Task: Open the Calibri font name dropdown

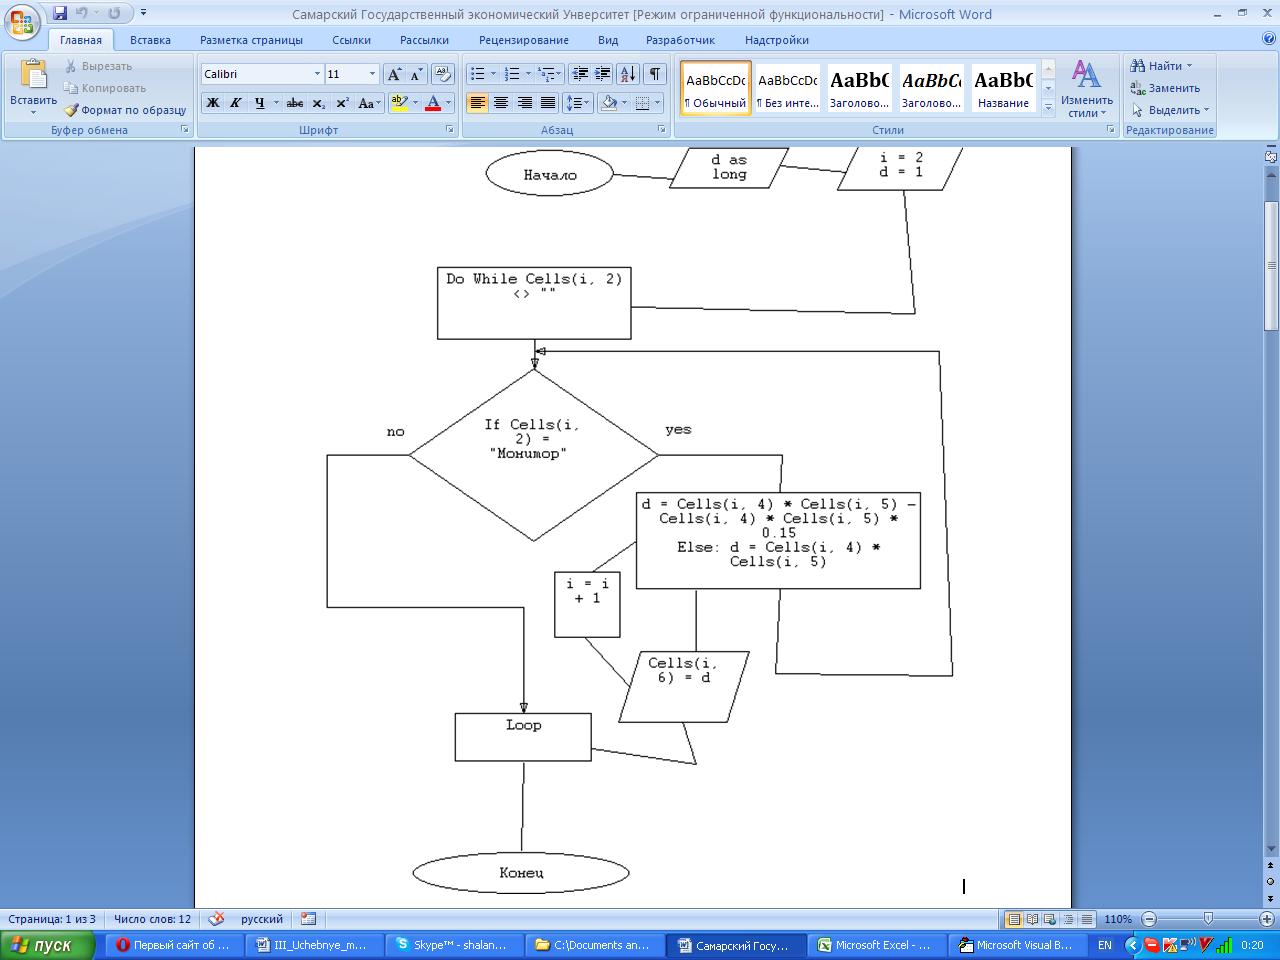Action: pyautogui.click(x=317, y=74)
